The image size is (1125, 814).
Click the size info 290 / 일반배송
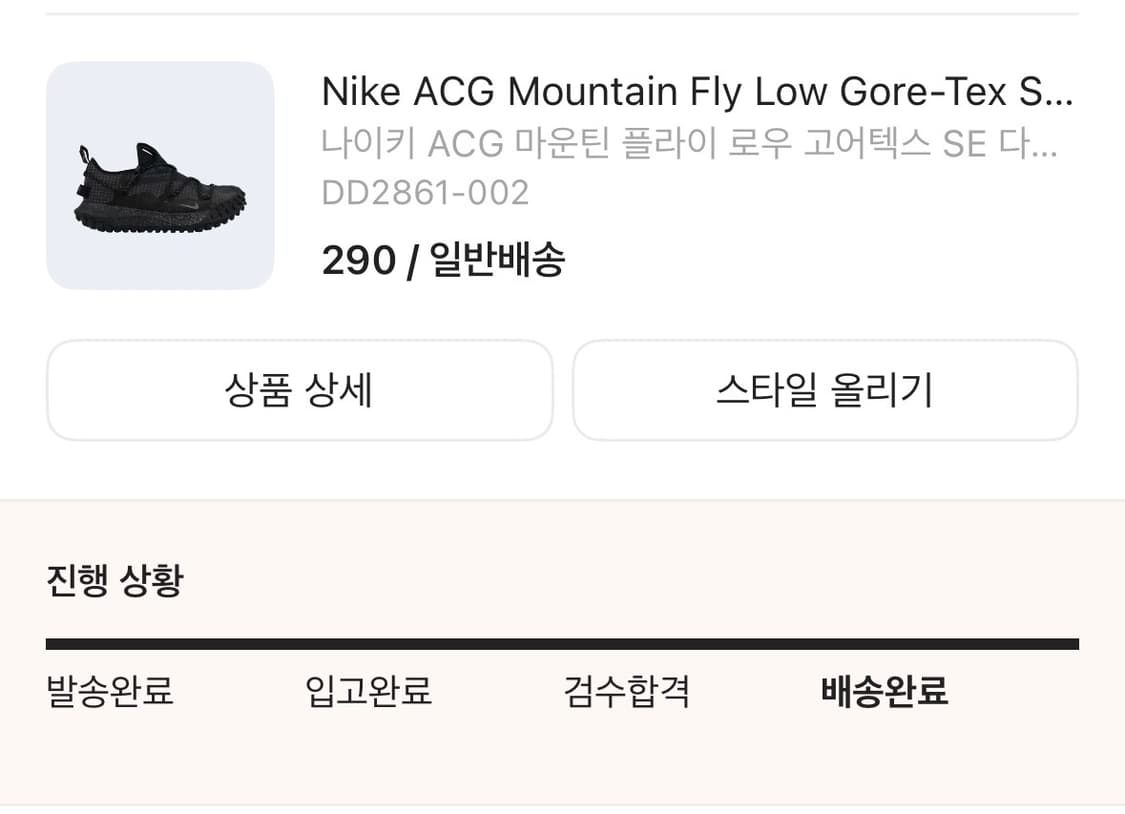(443, 259)
